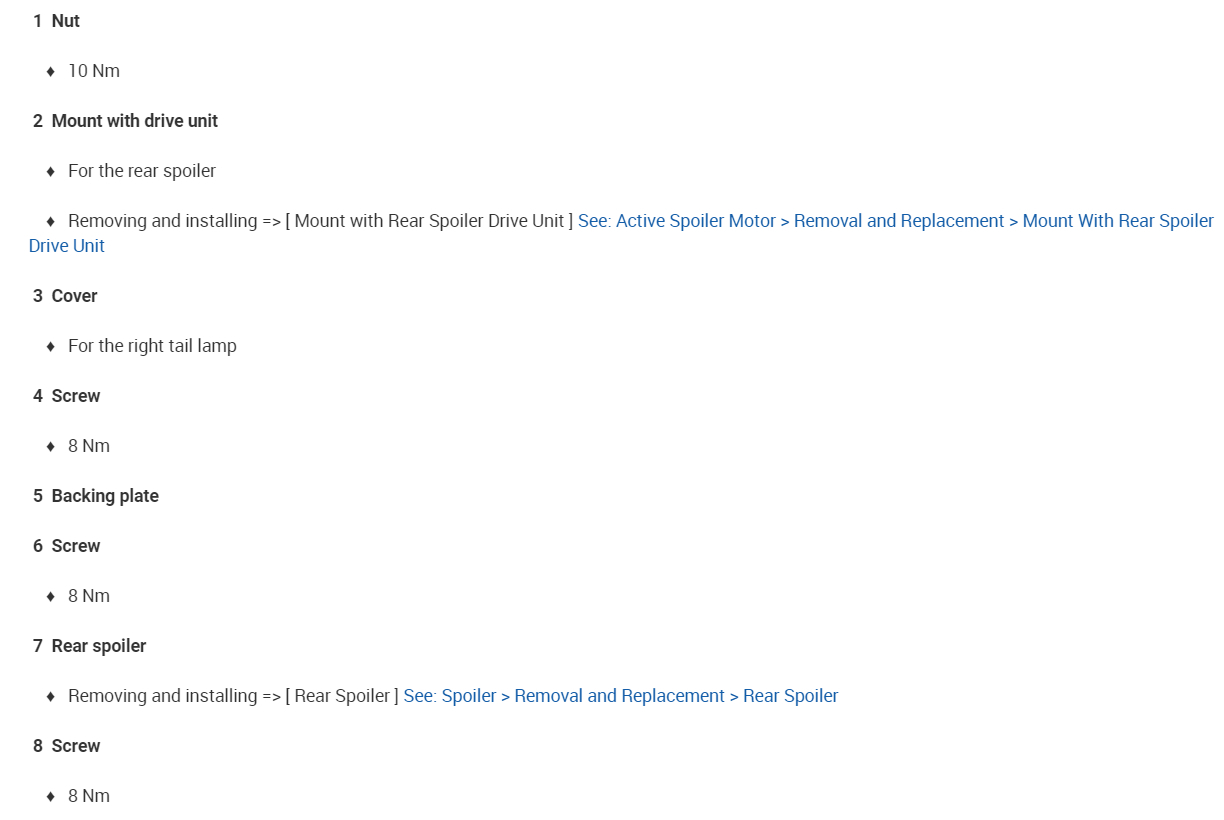Click the 'For the right tail lamp' note
This screenshot has width=1224, height=820.
click(152, 346)
